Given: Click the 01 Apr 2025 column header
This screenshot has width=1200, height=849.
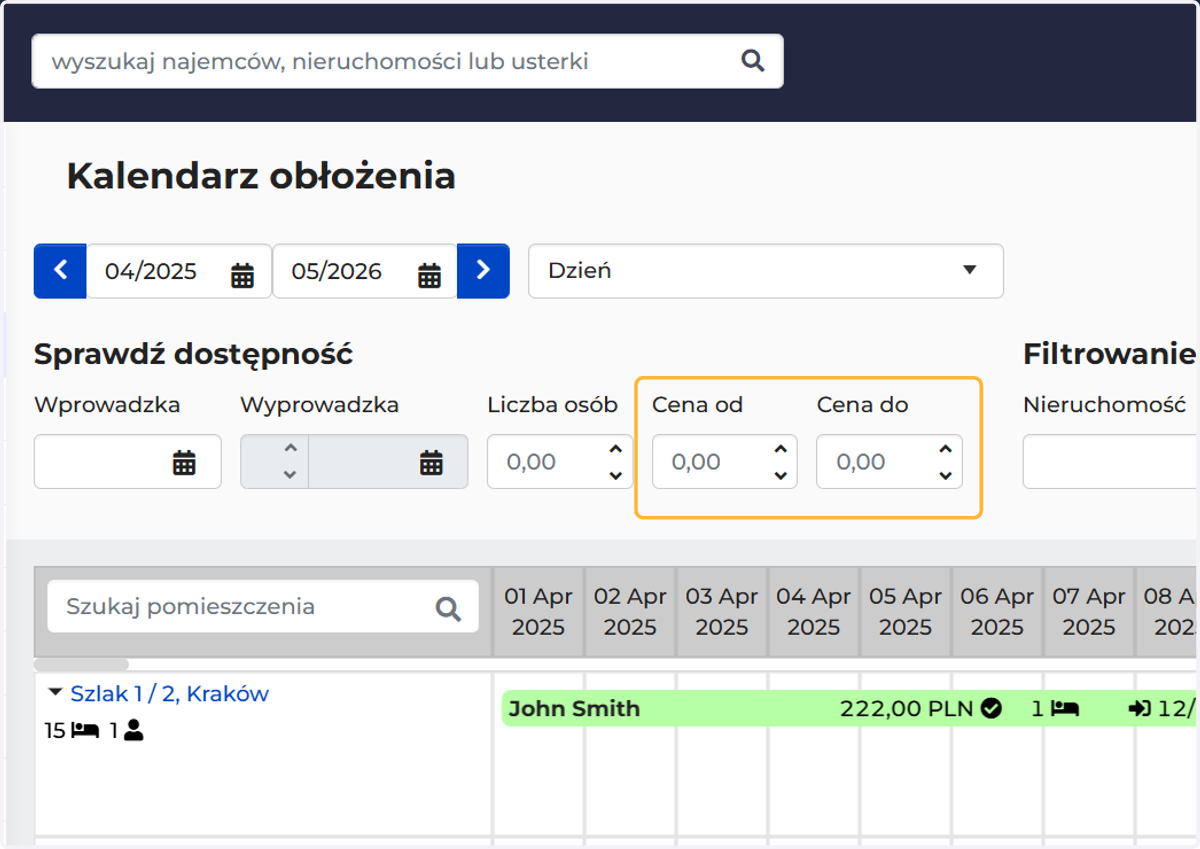Looking at the screenshot, I should tap(538, 612).
